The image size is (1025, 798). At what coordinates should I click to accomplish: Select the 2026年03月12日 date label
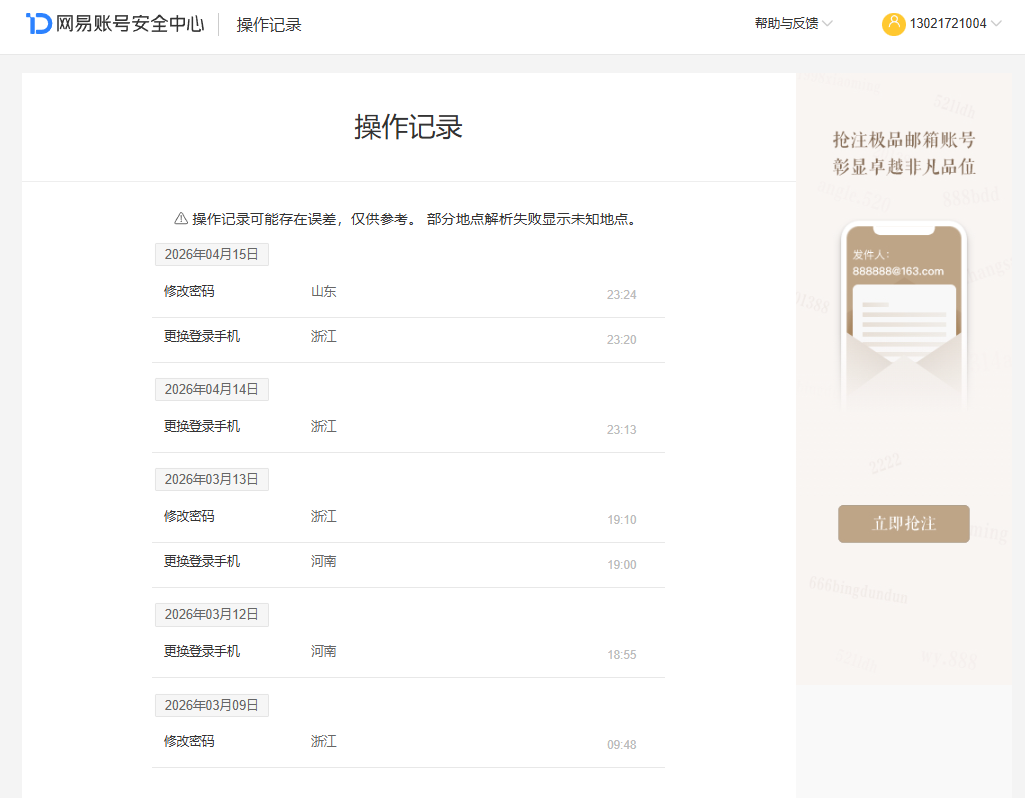(x=212, y=614)
